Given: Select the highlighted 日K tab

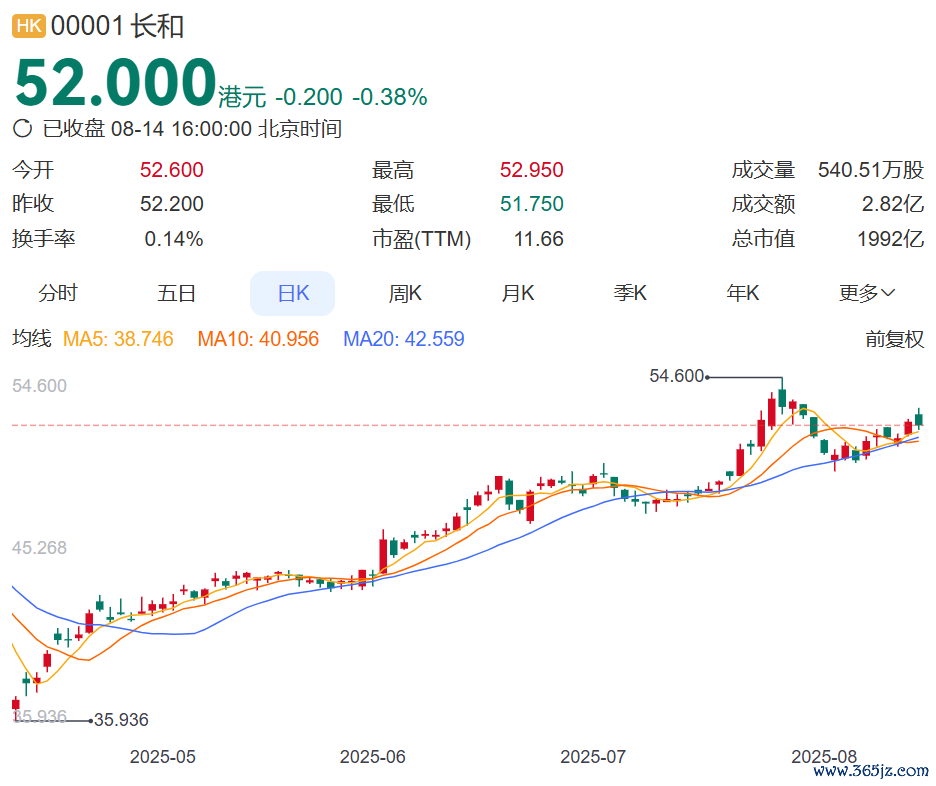Looking at the screenshot, I should point(292,293).
